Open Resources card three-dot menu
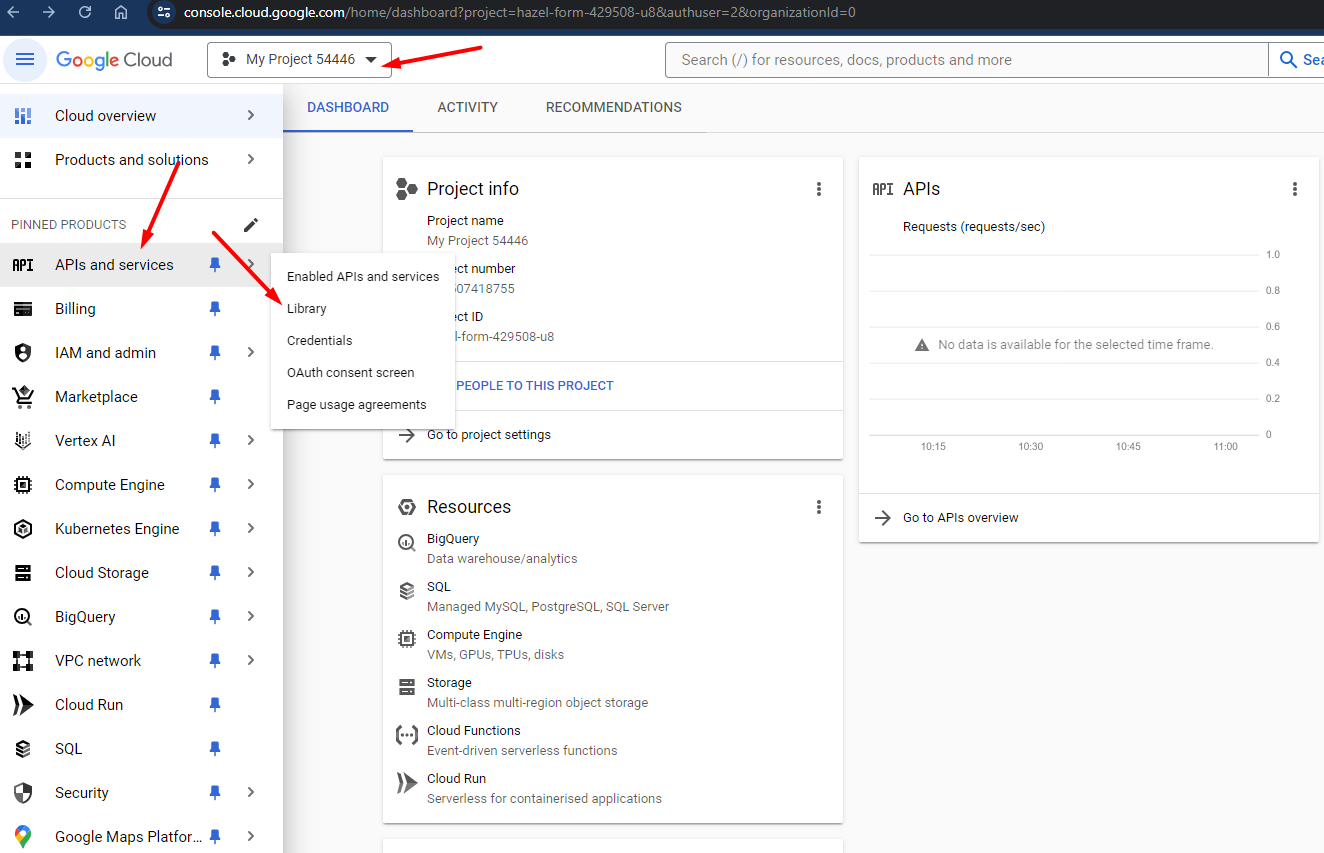 [x=819, y=507]
